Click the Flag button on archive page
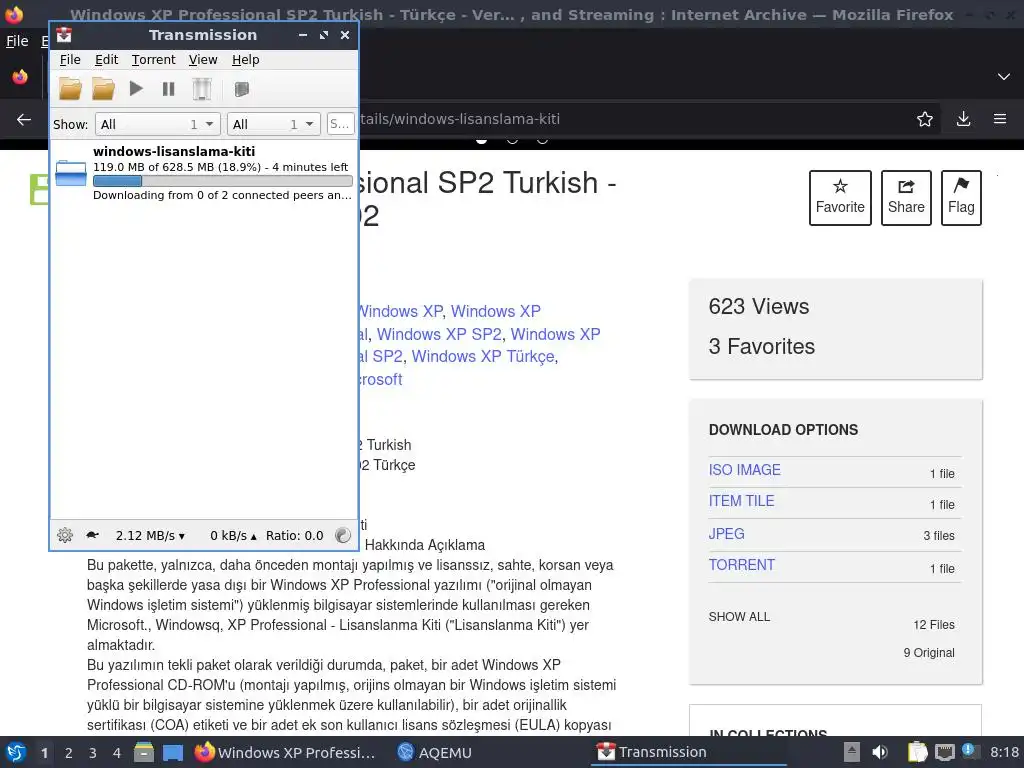This screenshot has height=768, width=1024. click(x=961, y=198)
